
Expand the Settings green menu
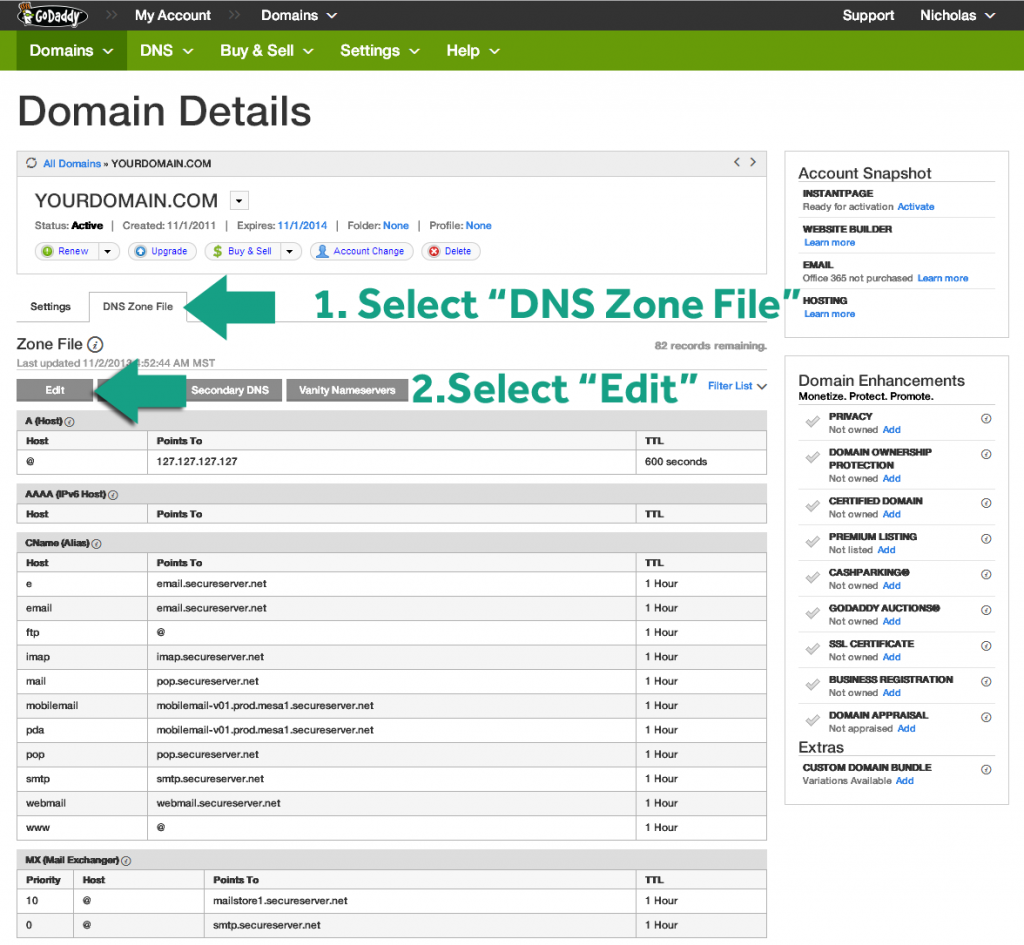click(379, 50)
